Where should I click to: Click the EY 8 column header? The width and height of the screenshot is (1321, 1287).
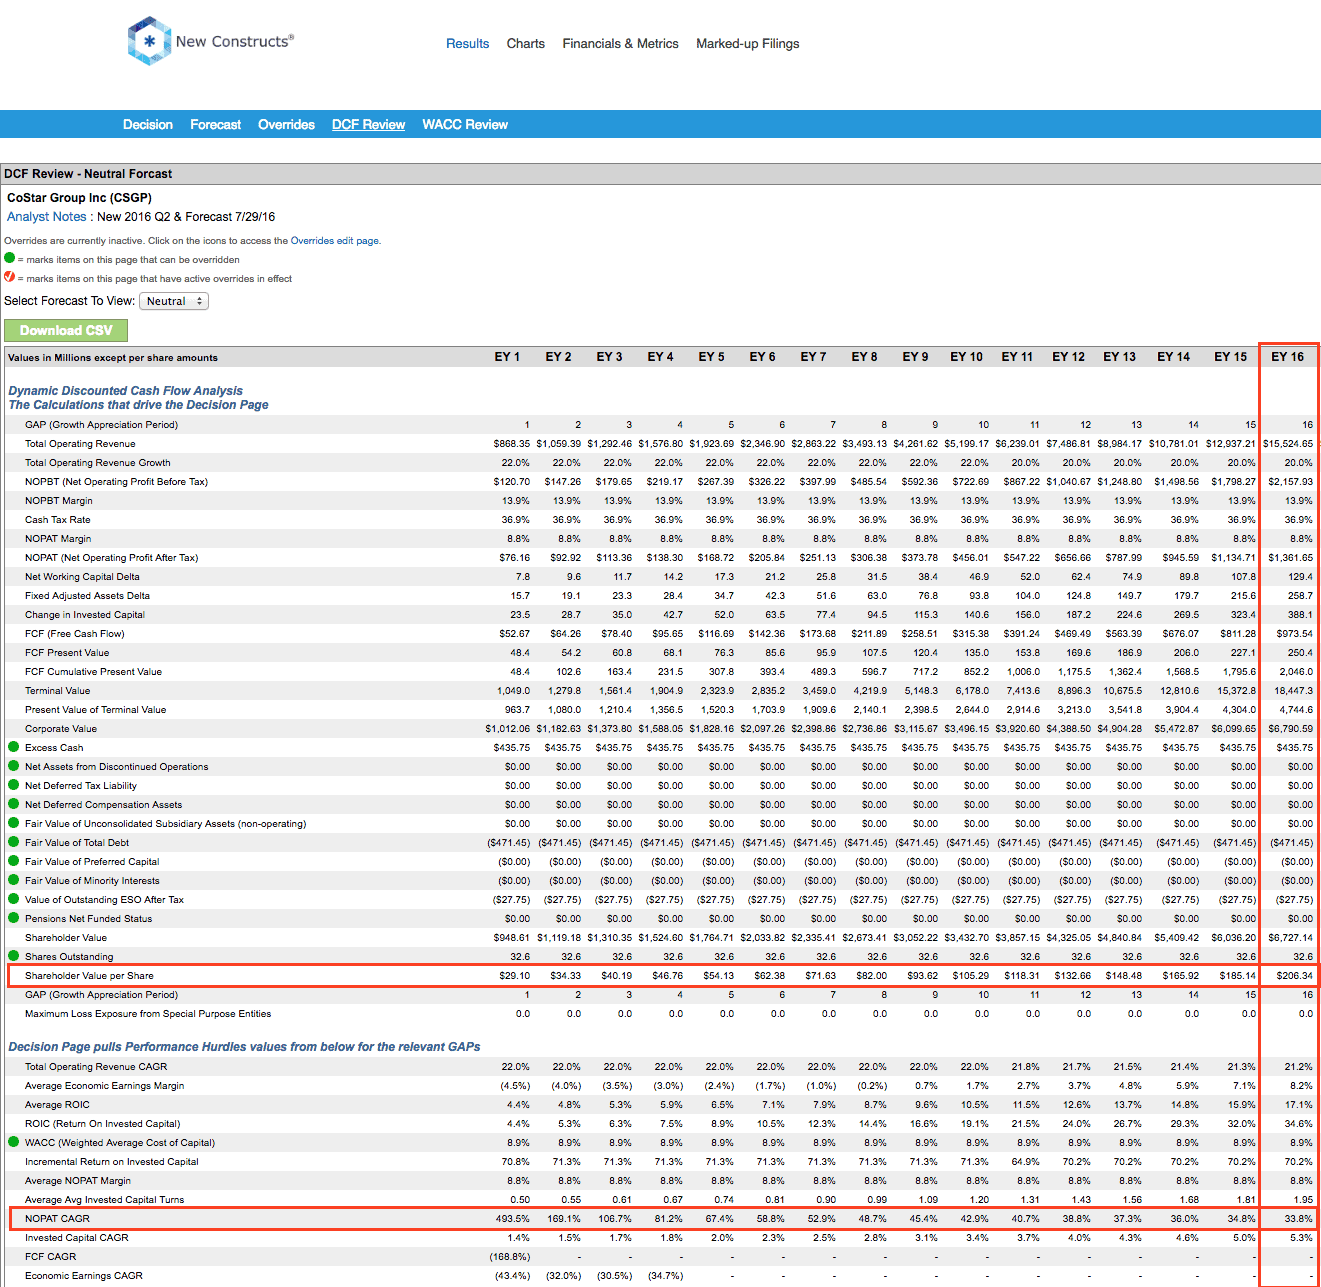coord(865,357)
